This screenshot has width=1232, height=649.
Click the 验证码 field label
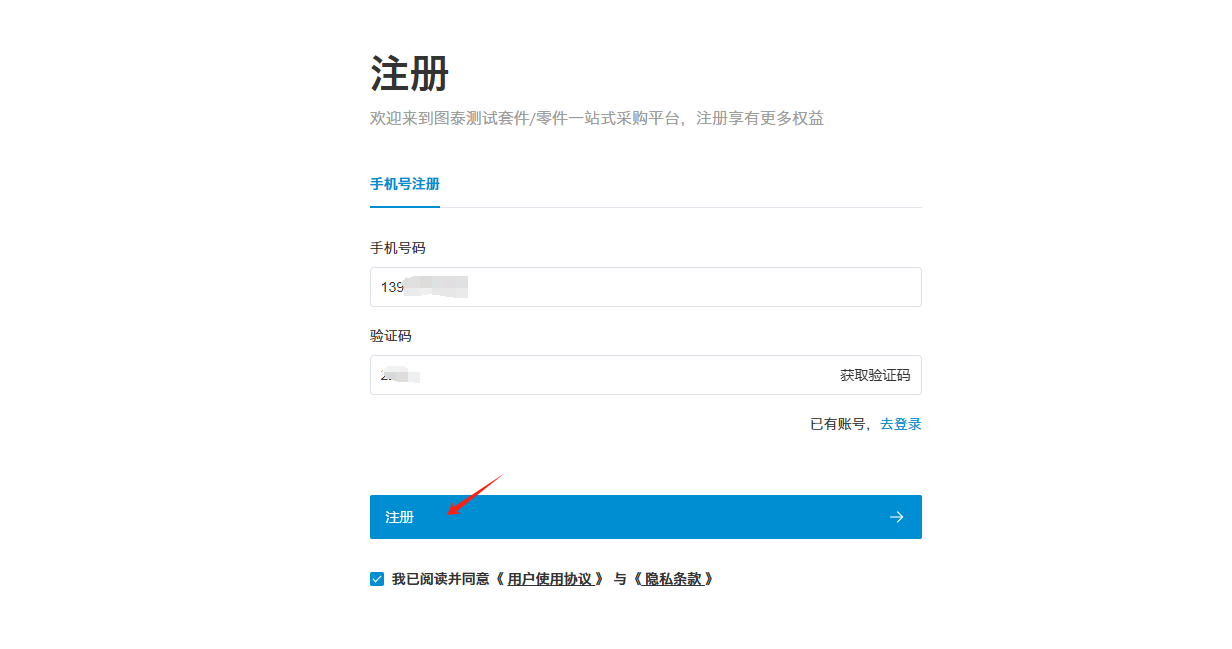(391, 336)
